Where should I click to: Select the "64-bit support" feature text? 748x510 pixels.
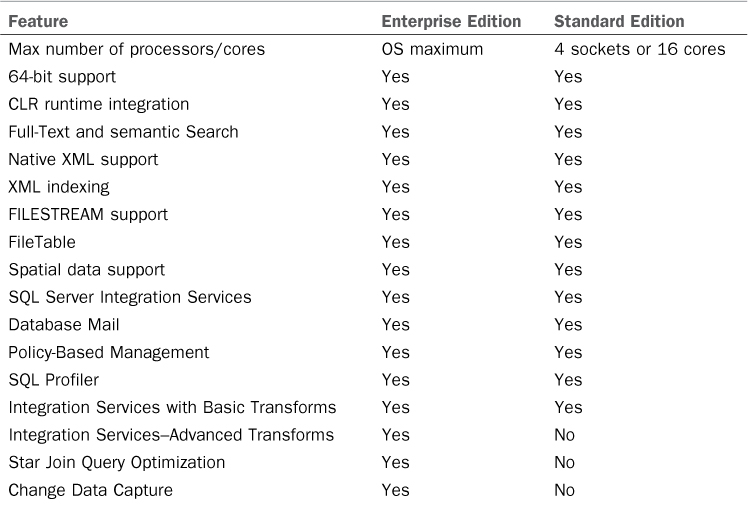tap(61, 76)
